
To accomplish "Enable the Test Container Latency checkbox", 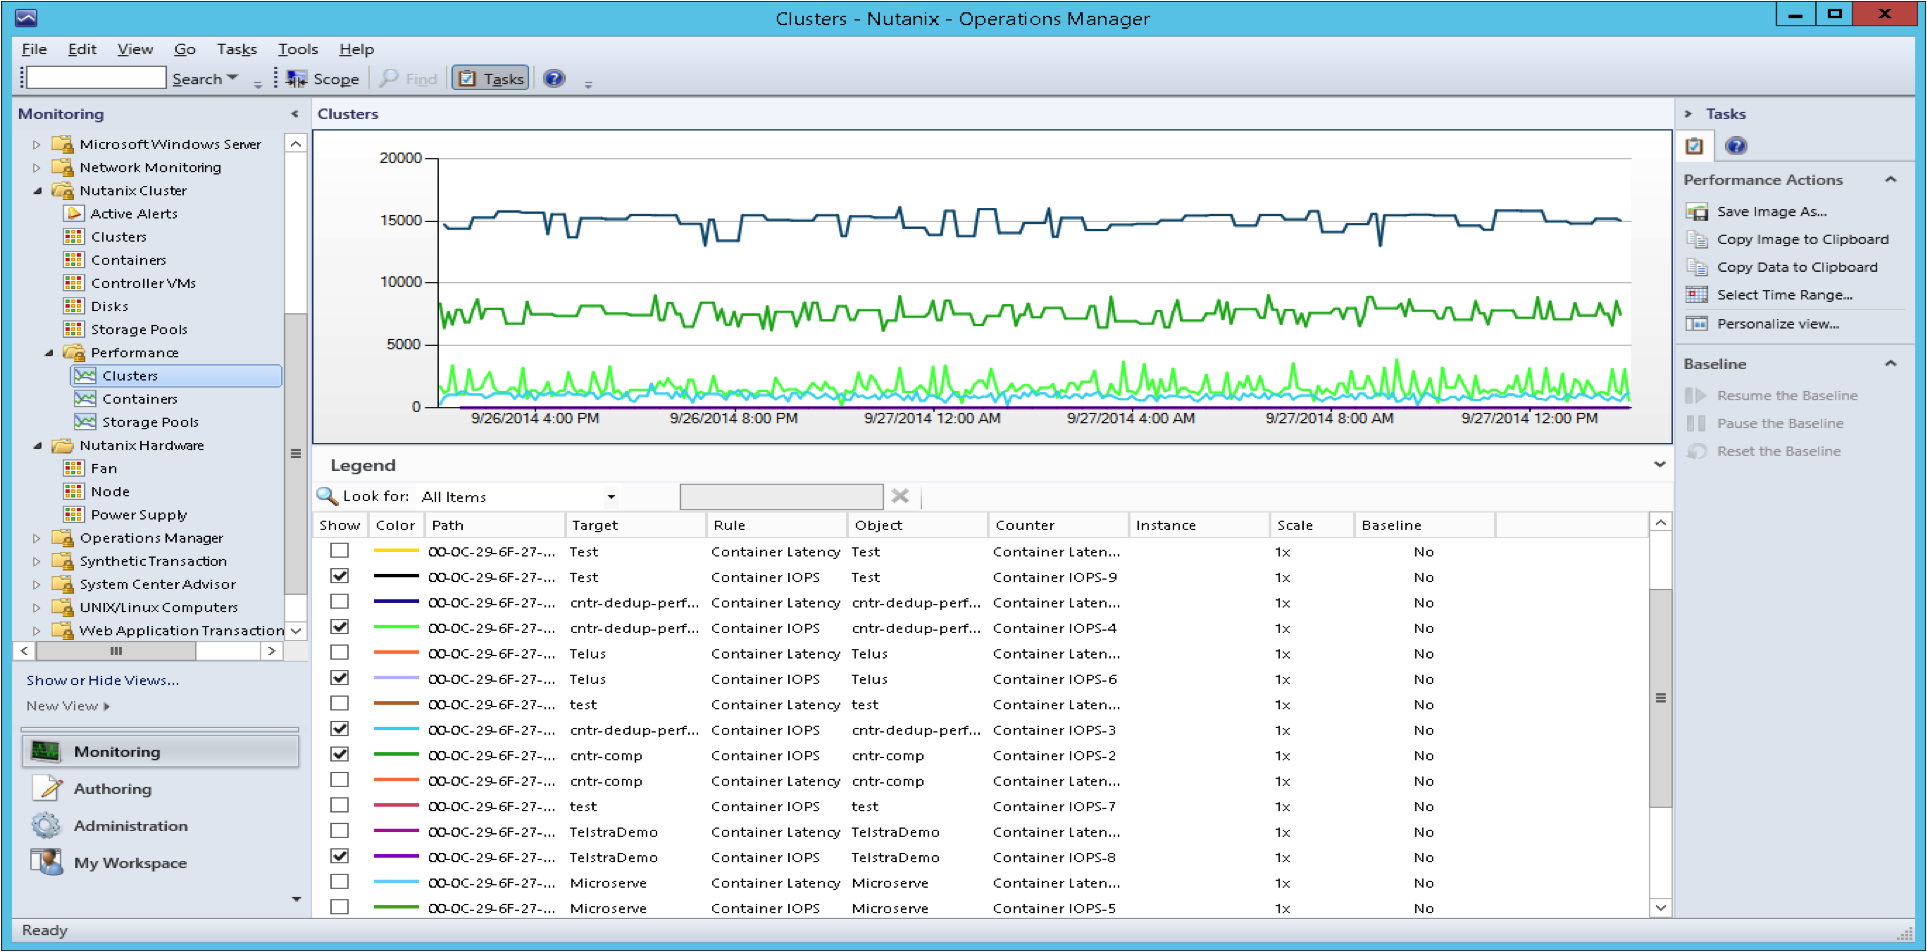I will (340, 551).
